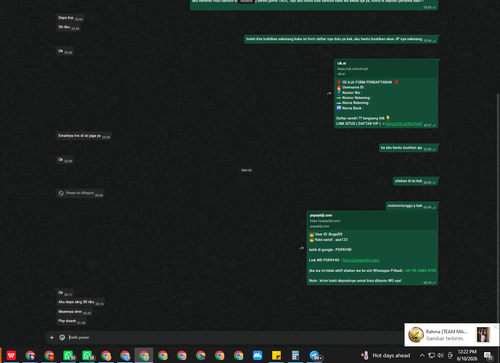Viewport: 500px width, 363px height.
Task: Open the clock showing 12:22 PM
Action: 467,355
